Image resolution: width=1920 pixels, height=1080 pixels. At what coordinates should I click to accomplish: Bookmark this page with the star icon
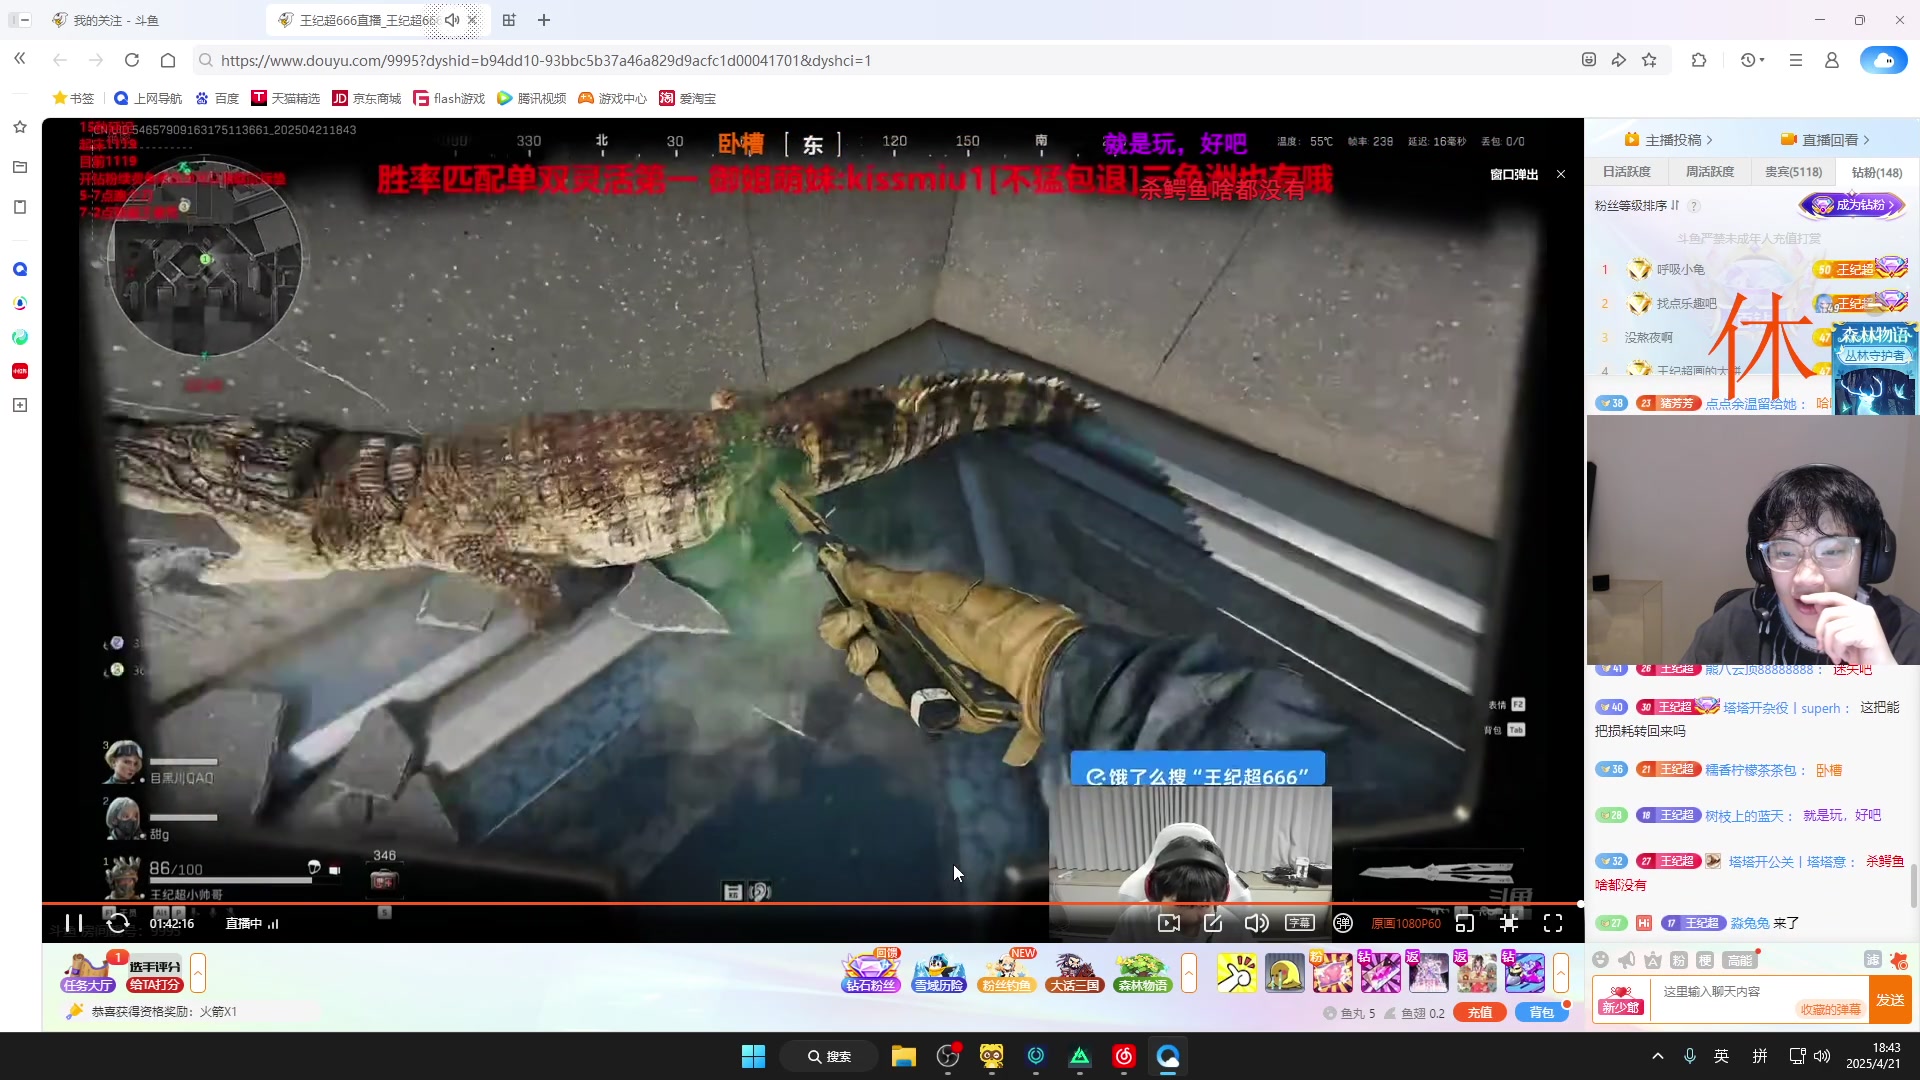point(1649,60)
